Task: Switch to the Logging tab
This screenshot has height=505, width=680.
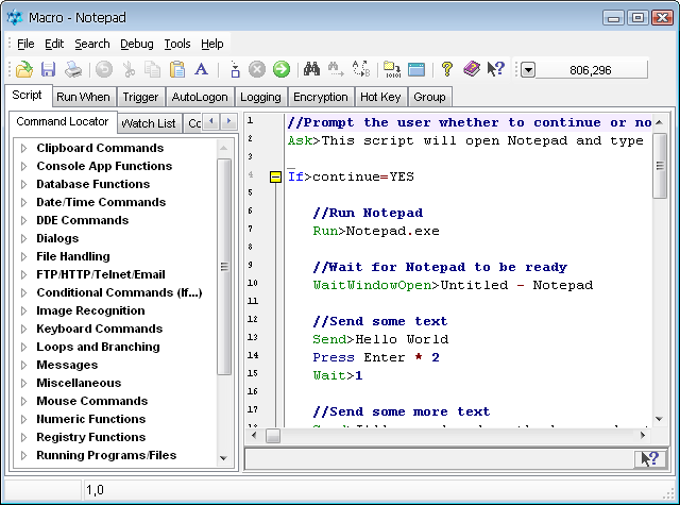Action: coord(261,97)
